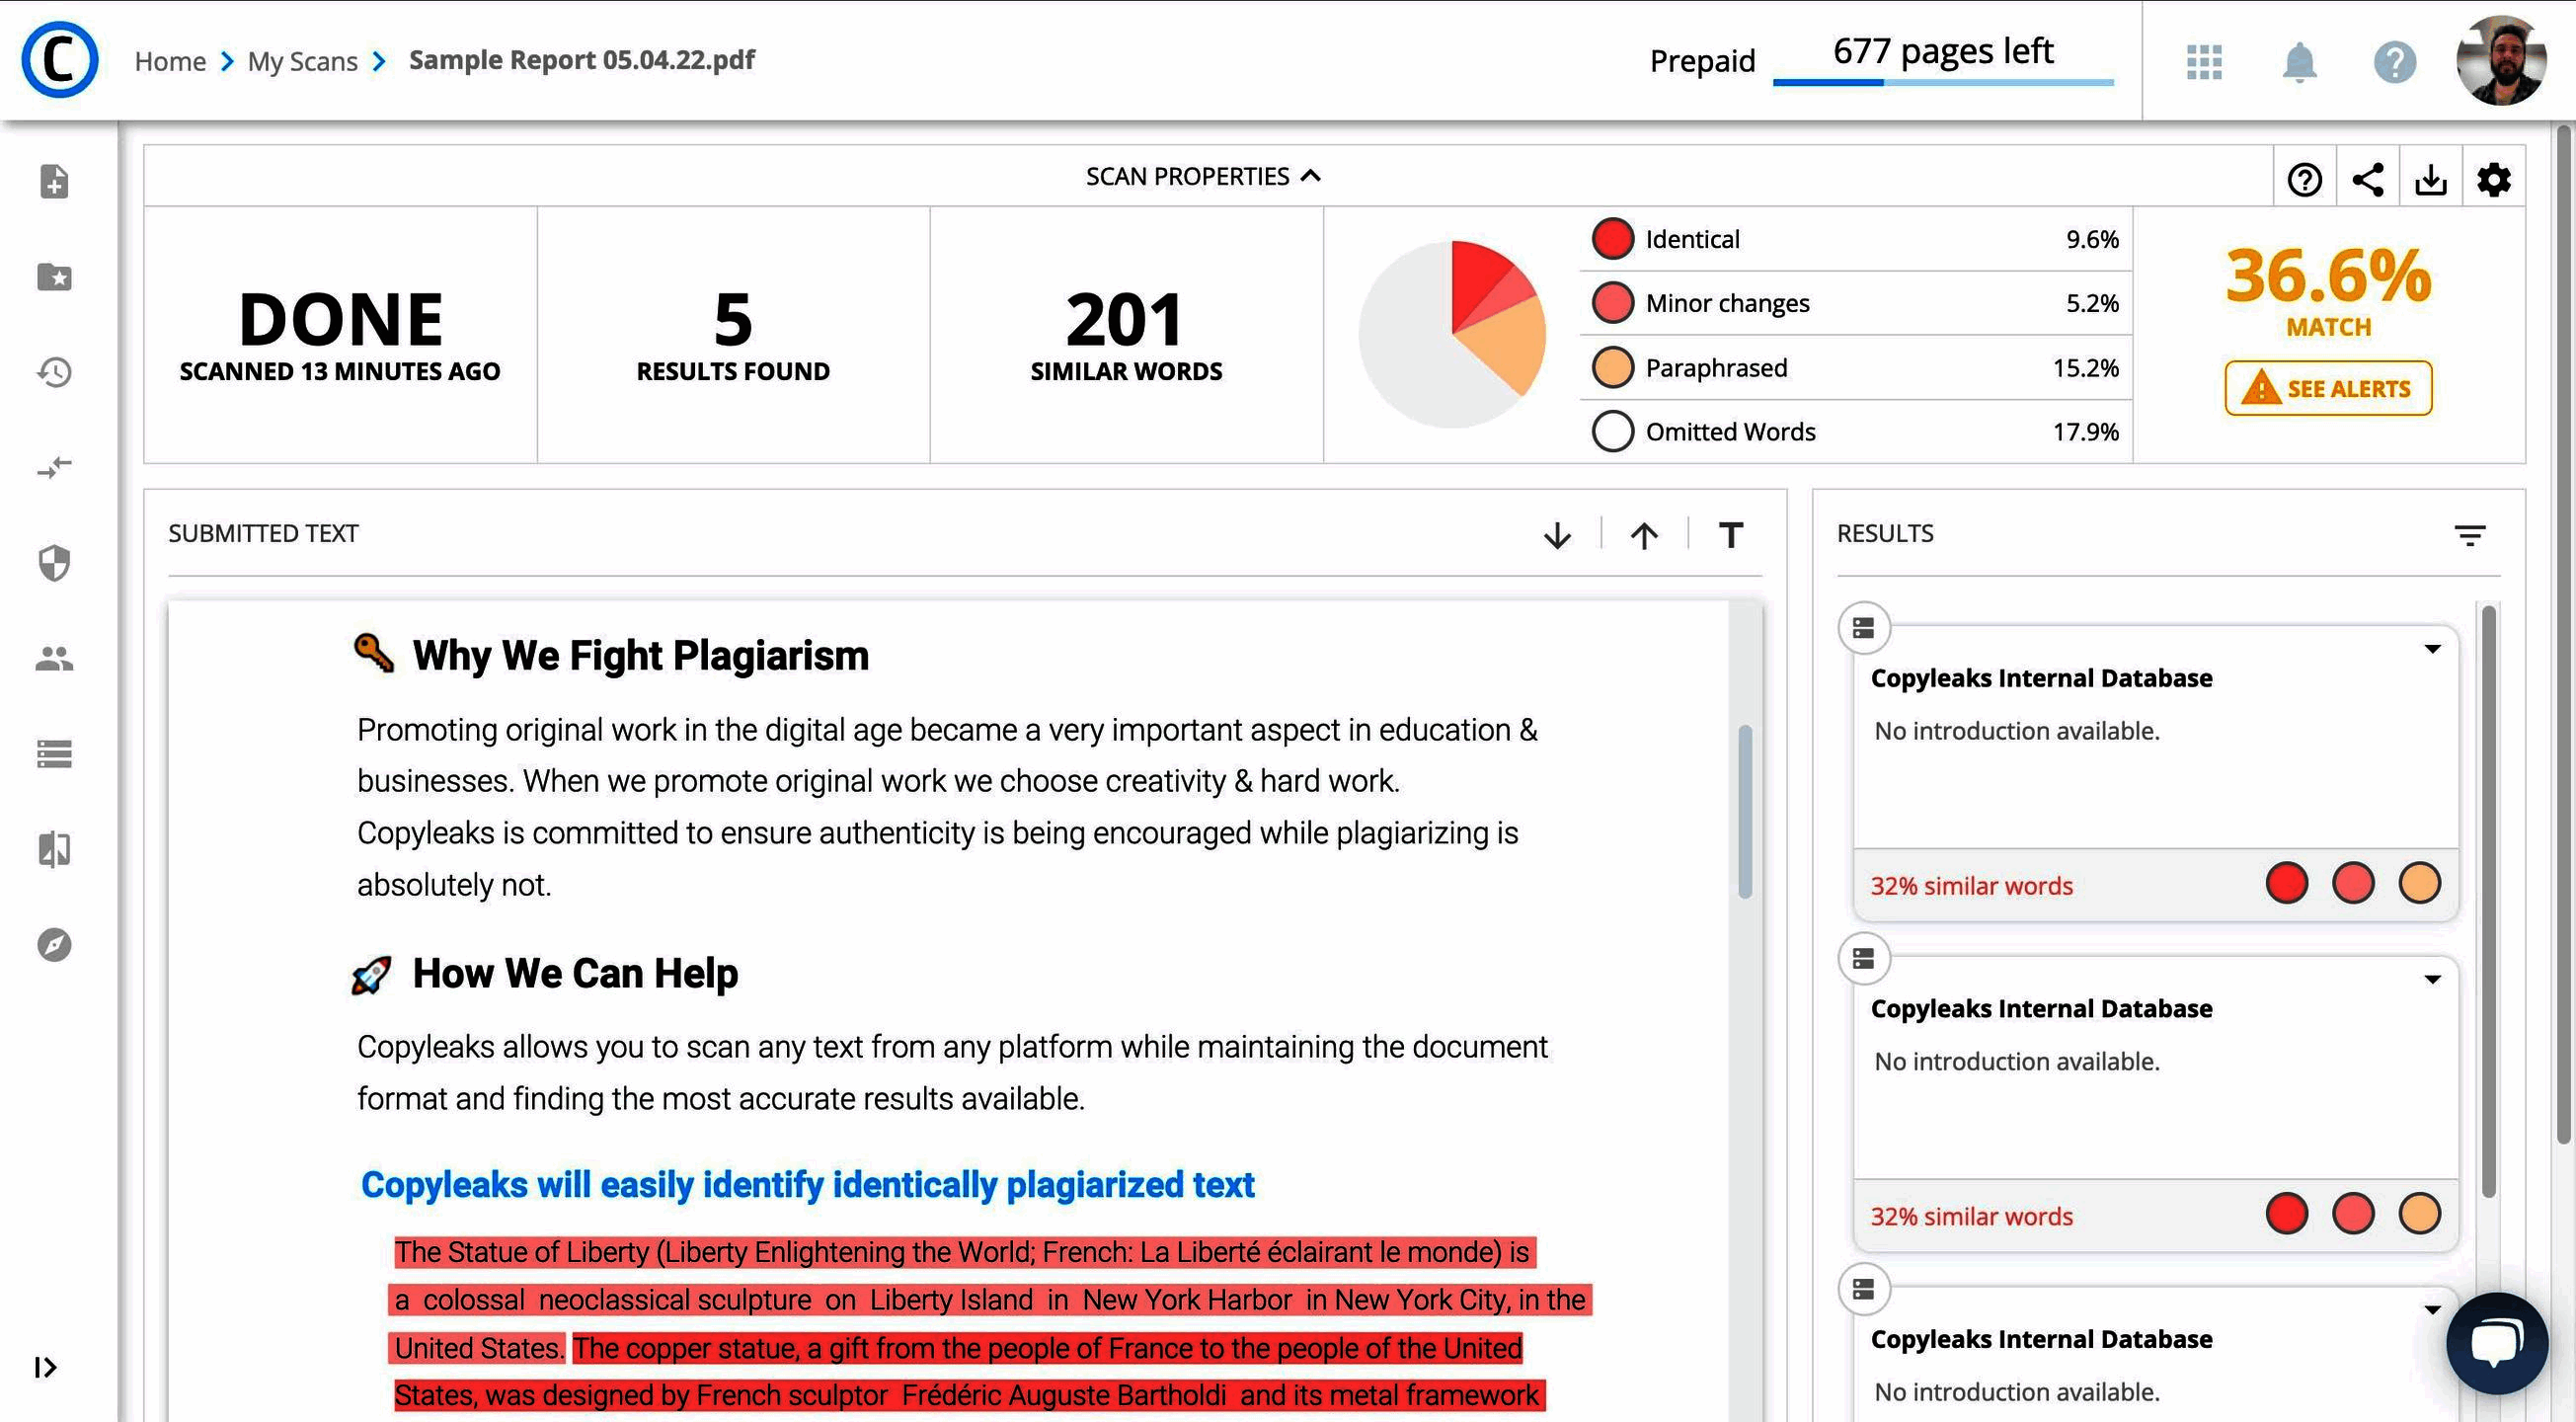
Task: Open scan history clock icon in sidebar
Action: (54, 372)
